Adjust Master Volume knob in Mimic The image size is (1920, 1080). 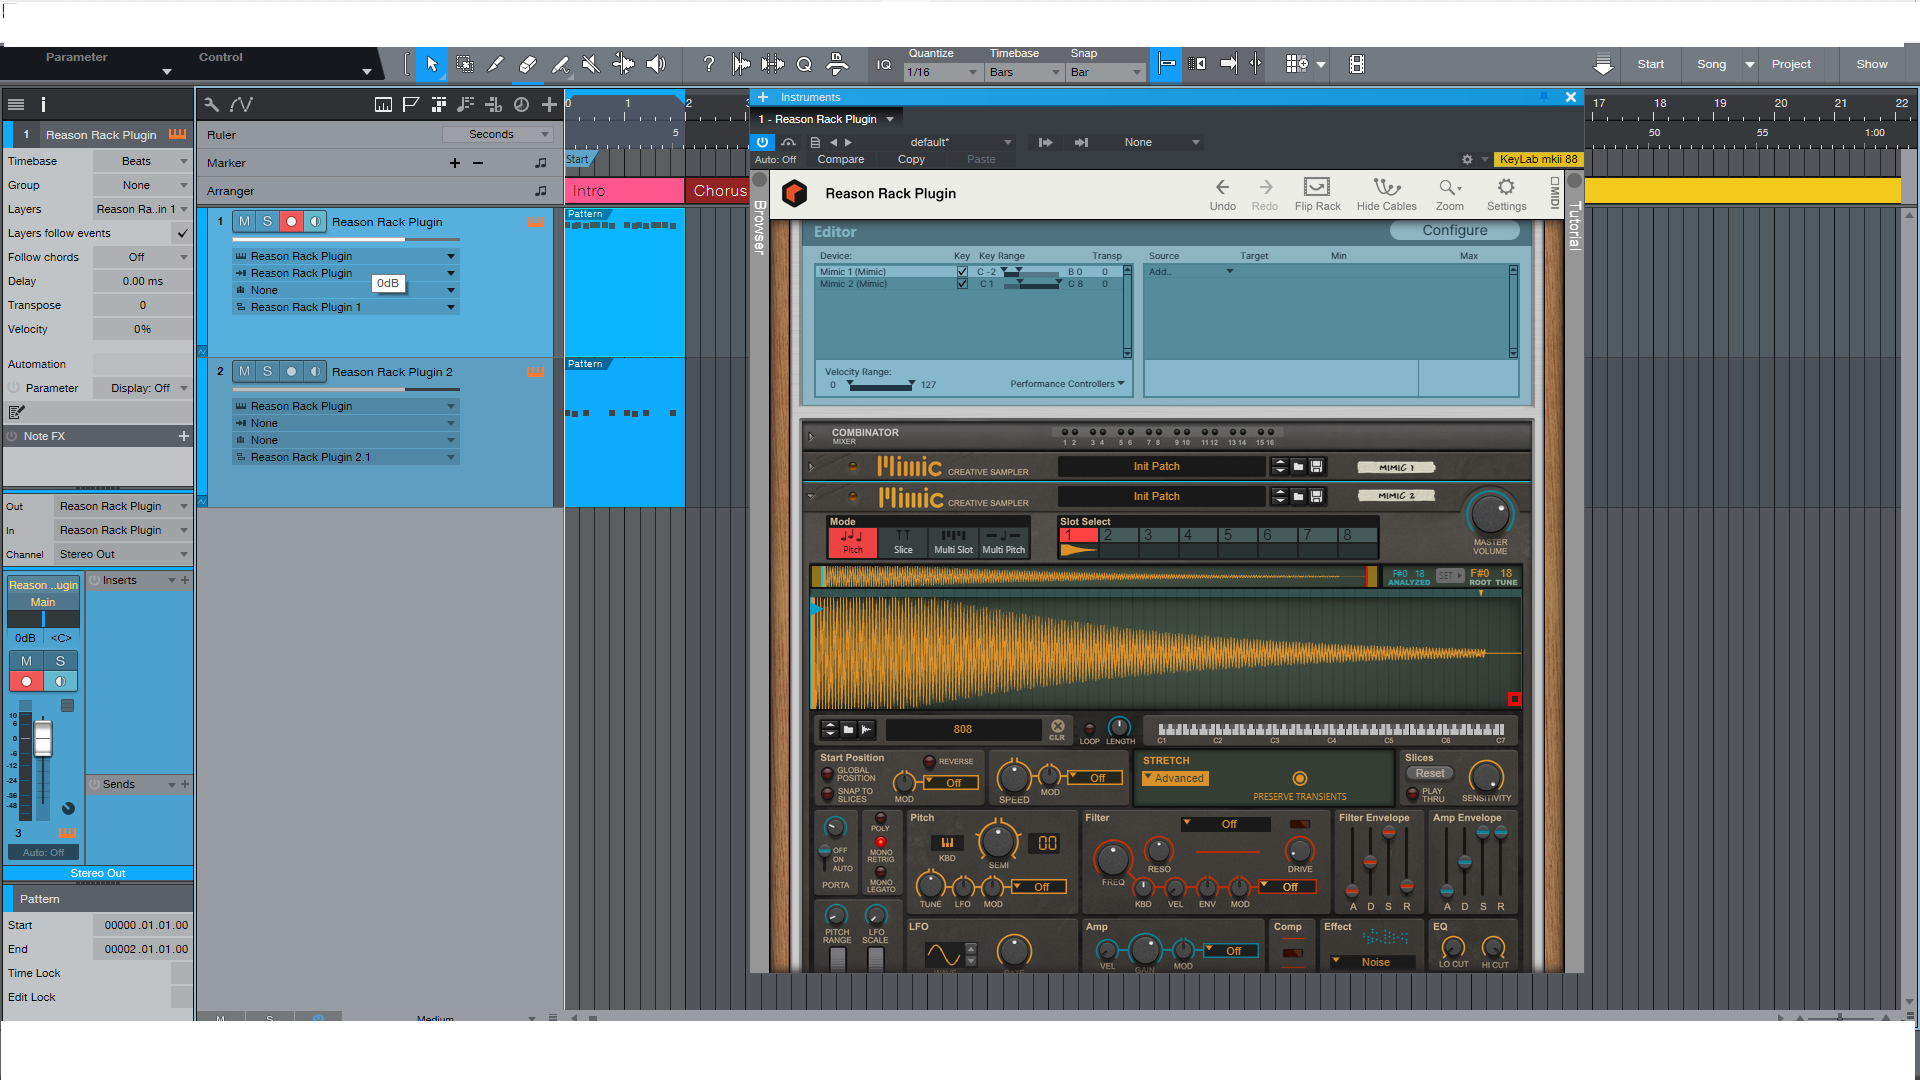coord(1490,514)
